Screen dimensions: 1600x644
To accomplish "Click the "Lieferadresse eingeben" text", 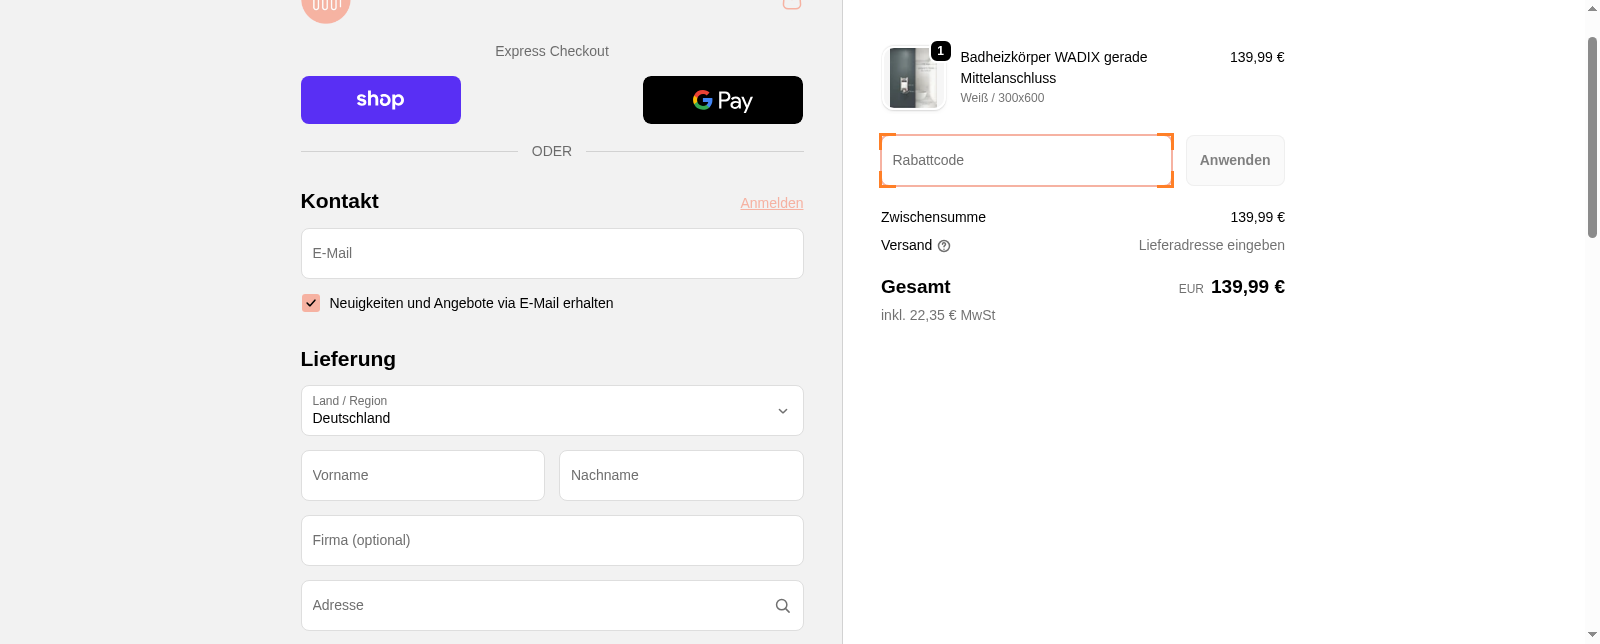I will [x=1212, y=245].
